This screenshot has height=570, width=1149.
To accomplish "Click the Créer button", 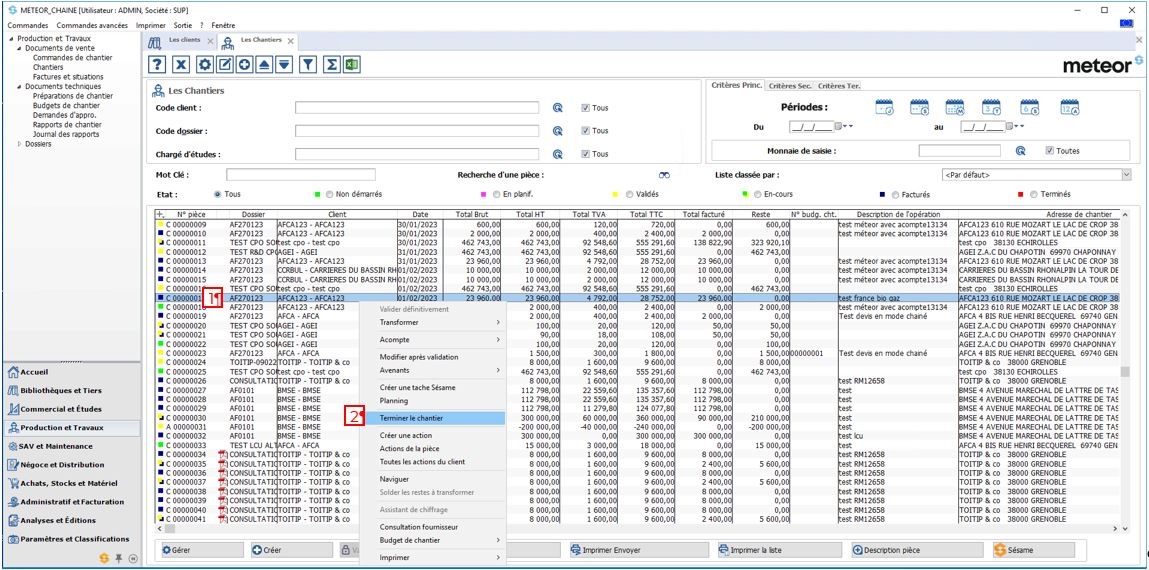I will click(290, 549).
